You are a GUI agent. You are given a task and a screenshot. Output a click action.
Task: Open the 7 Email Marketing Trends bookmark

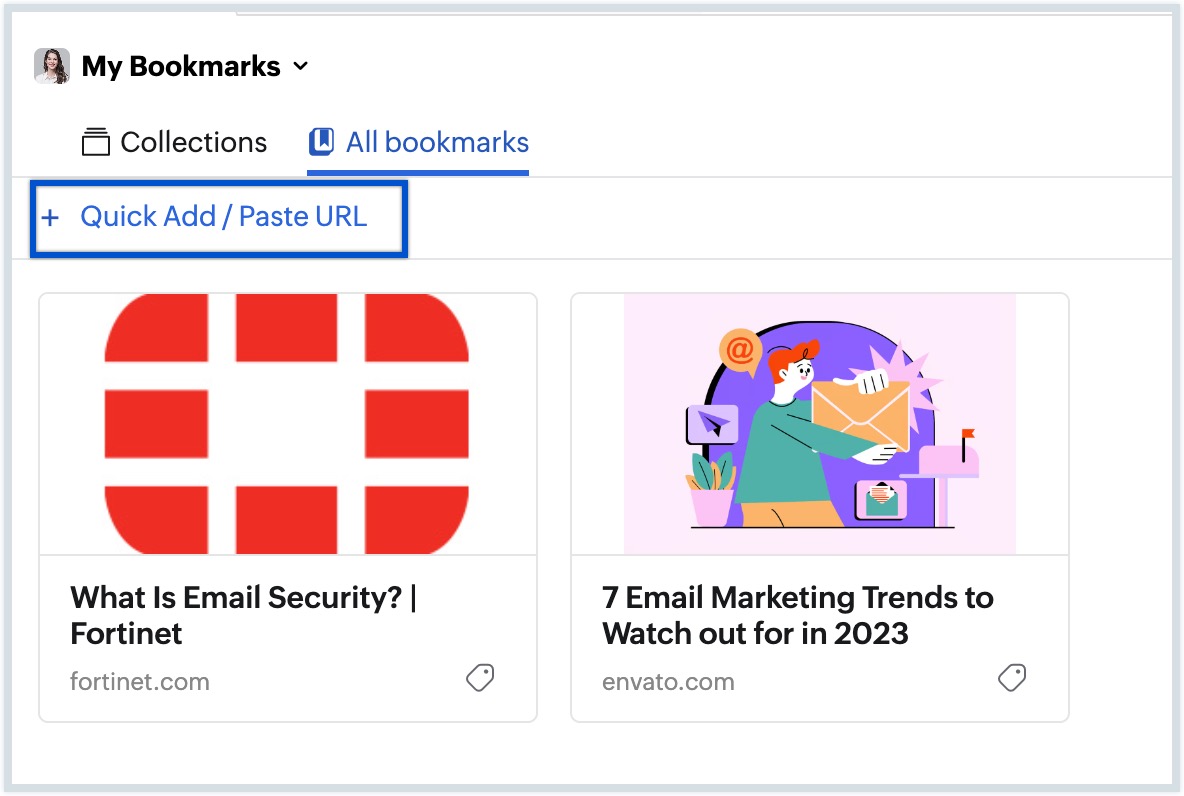point(797,614)
